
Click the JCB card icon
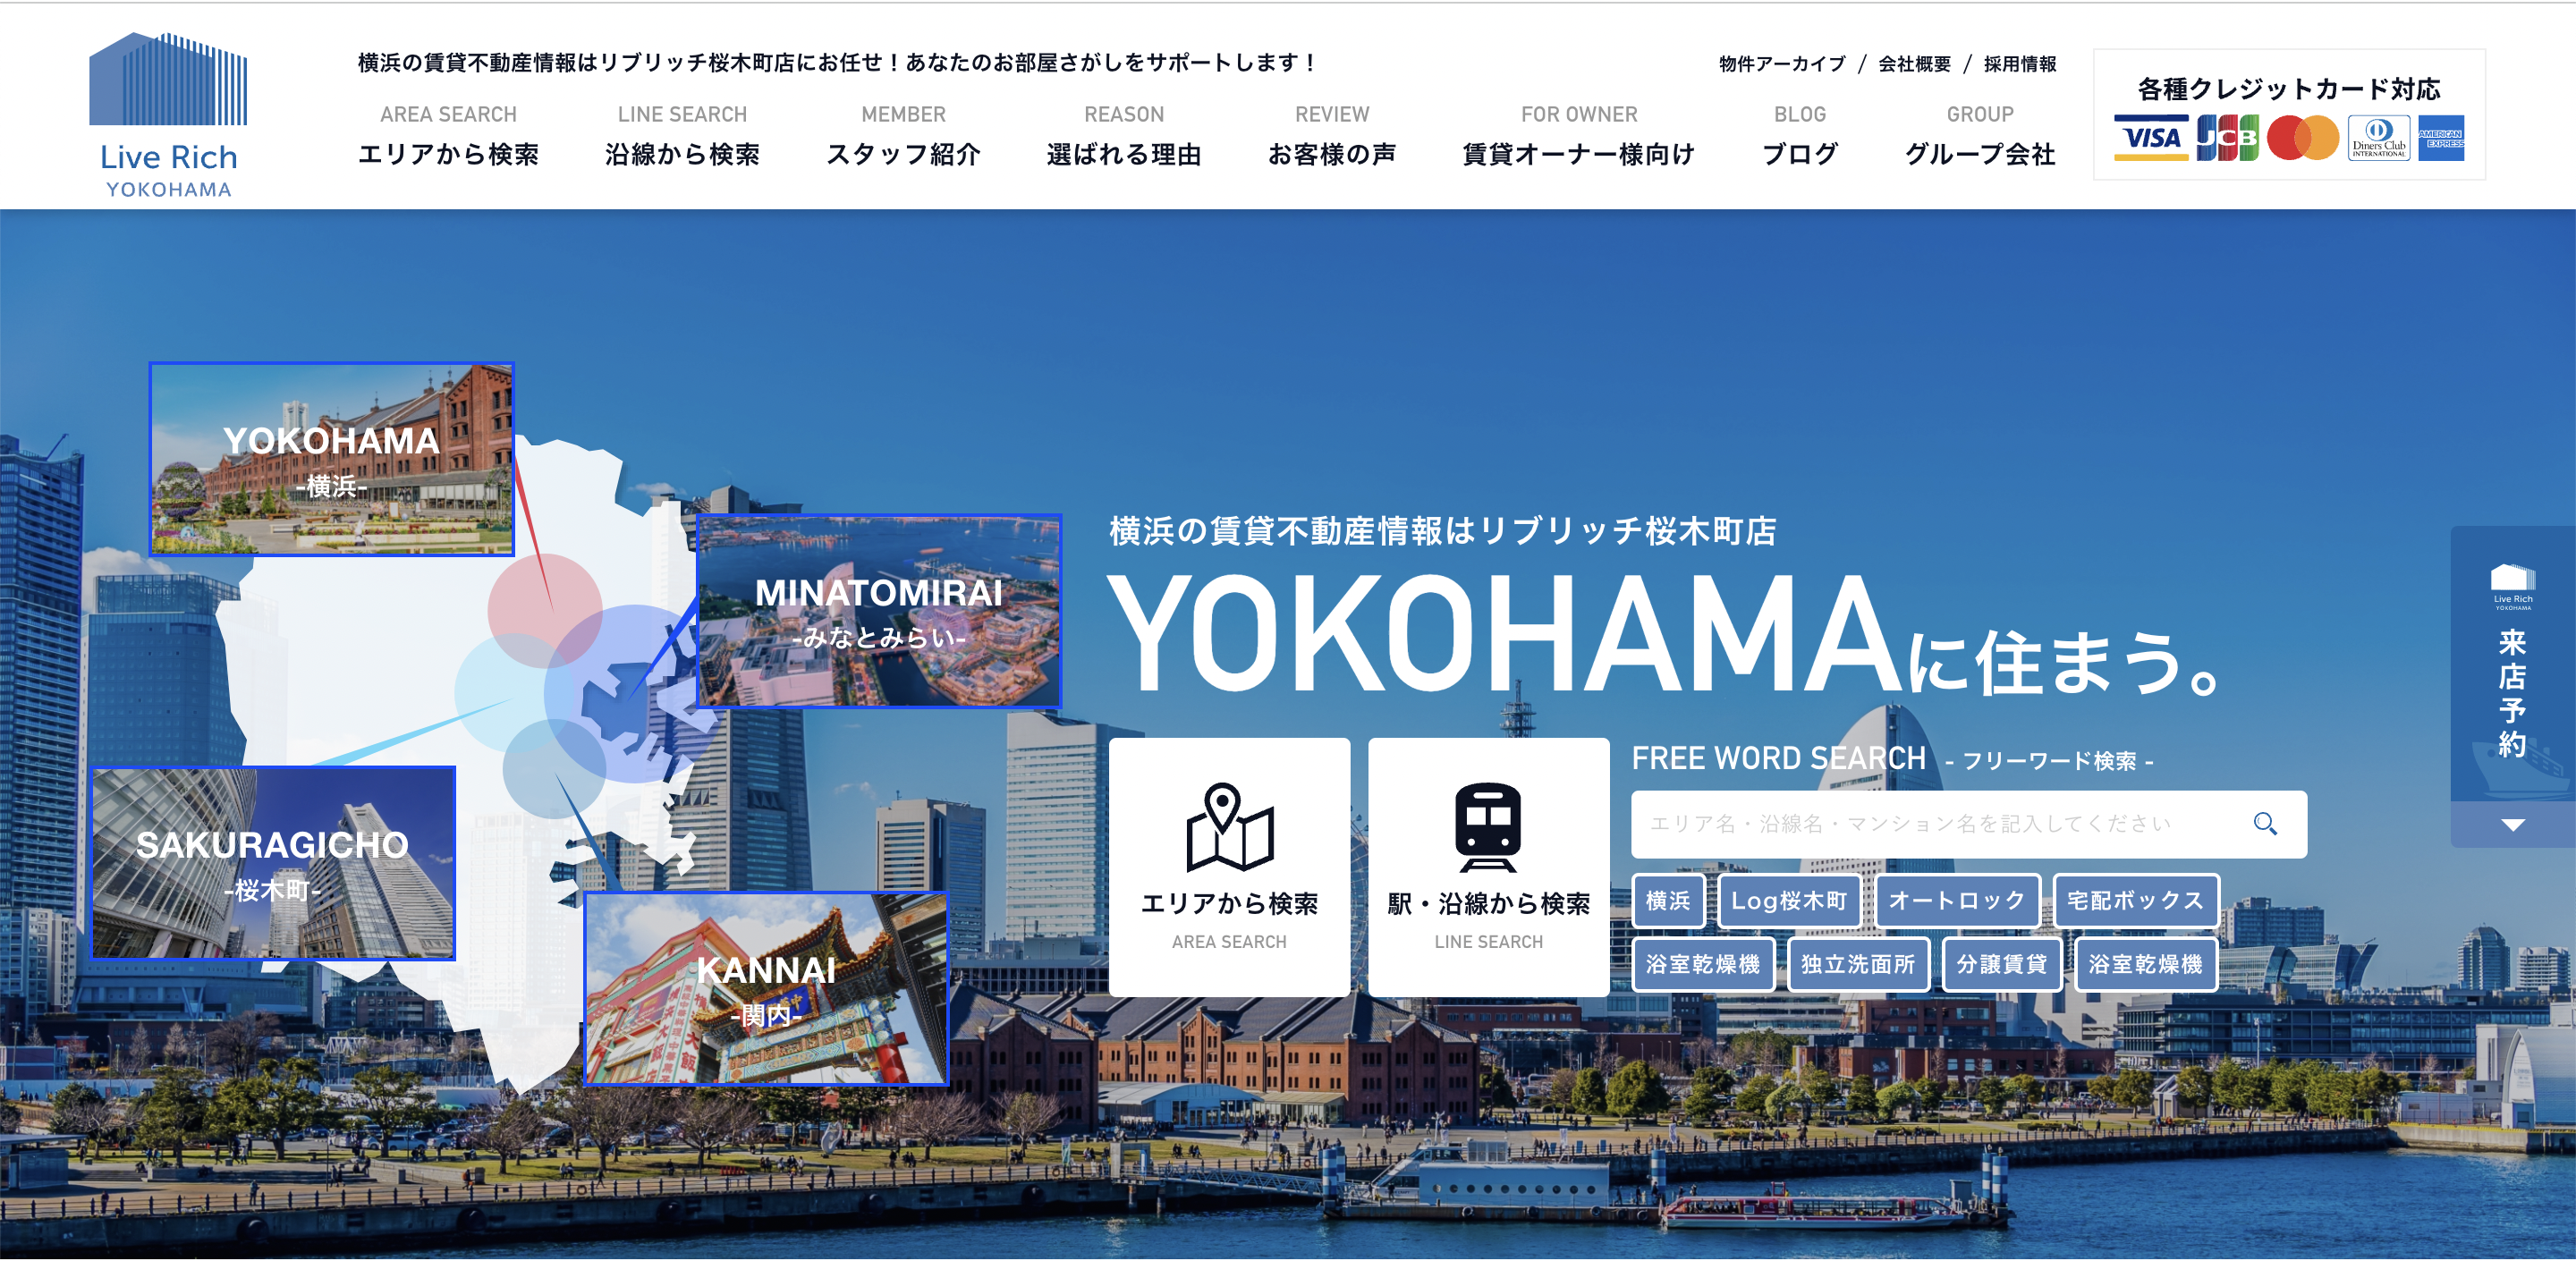tap(2227, 137)
